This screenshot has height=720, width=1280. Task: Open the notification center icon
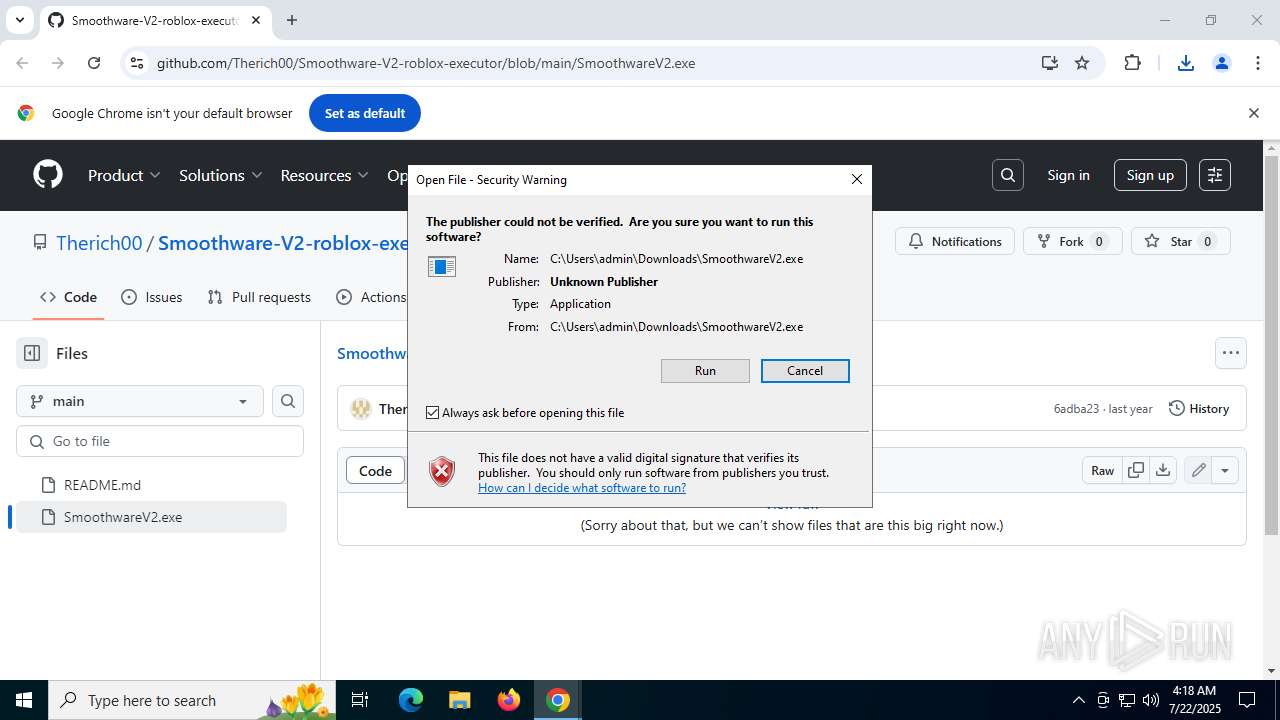point(1247,700)
